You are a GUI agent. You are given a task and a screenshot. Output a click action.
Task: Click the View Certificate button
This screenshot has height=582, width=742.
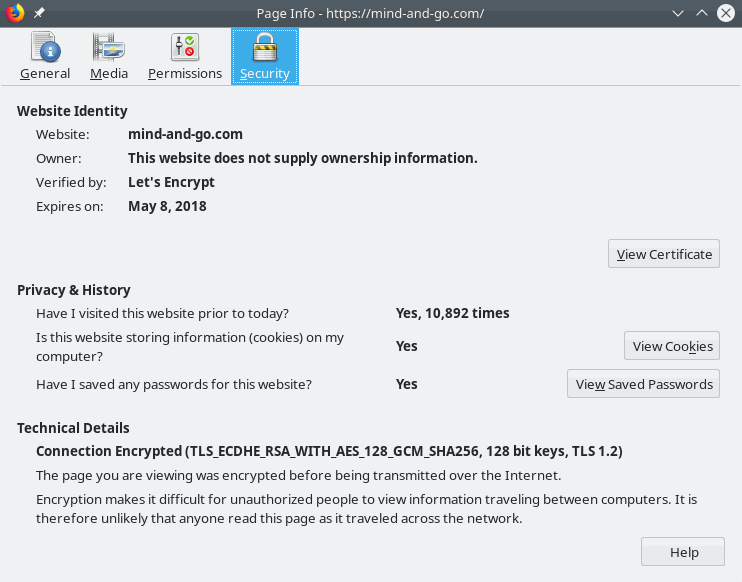(663, 254)
